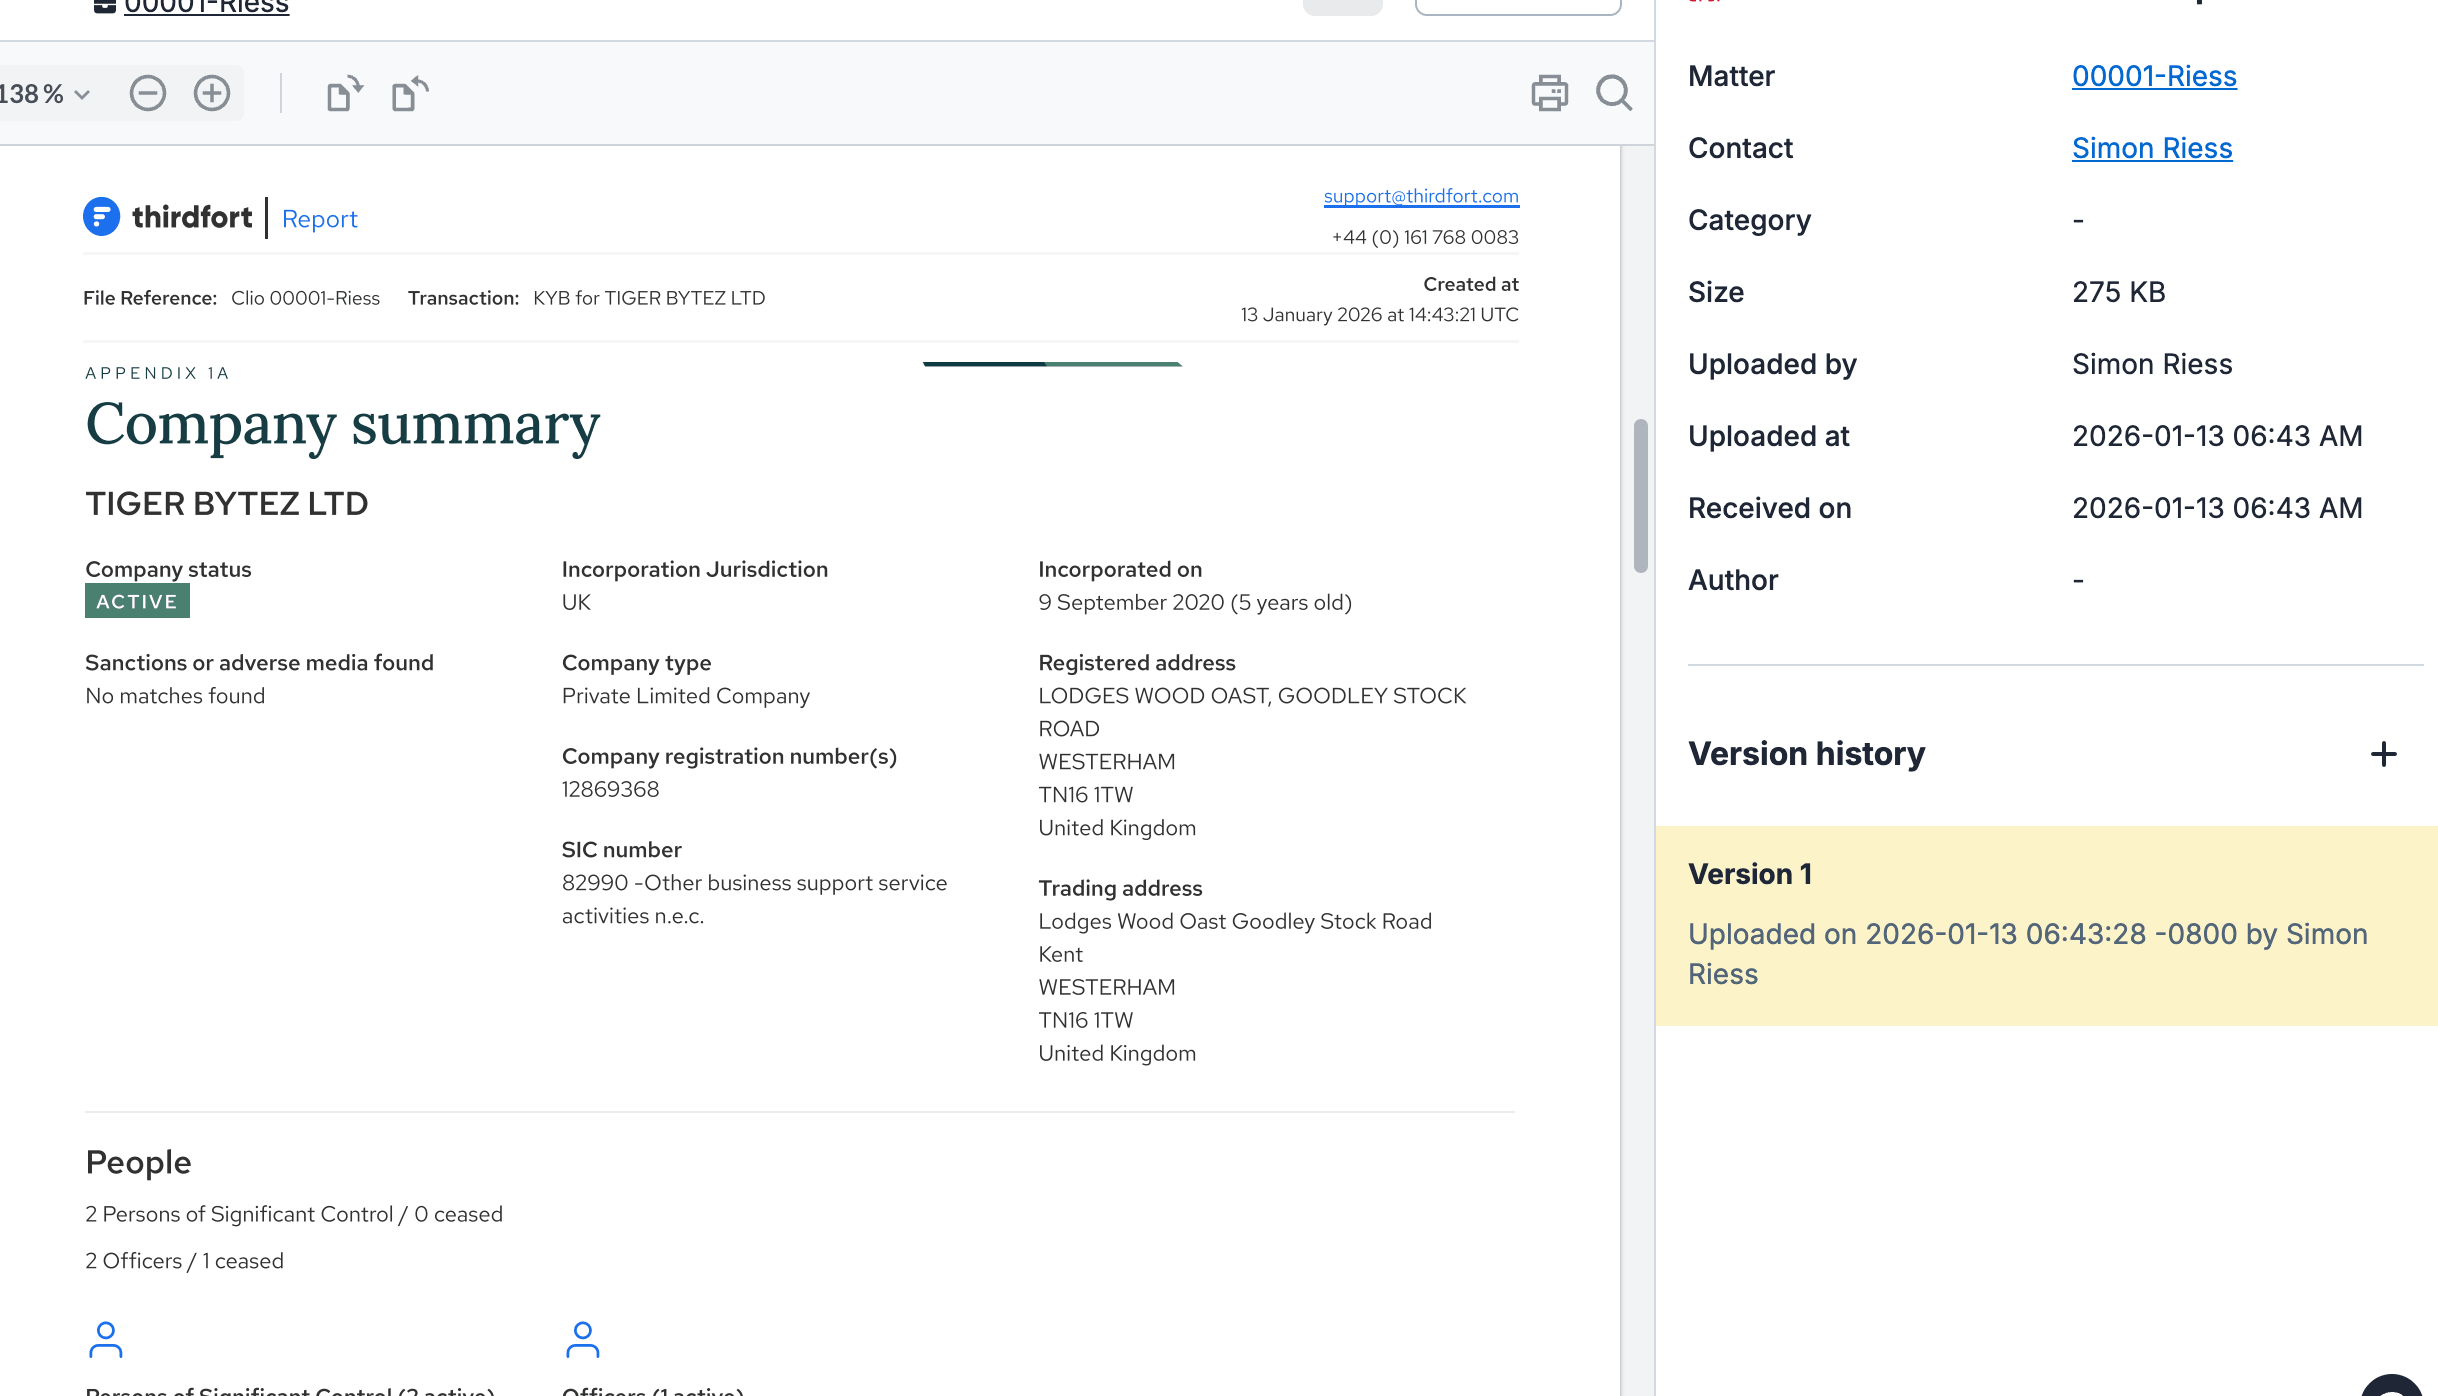This screenshot has width=2438, height=1396.
Task: Rotate the document clockwise
Action: pyautogui.click(x=344, y=94)
